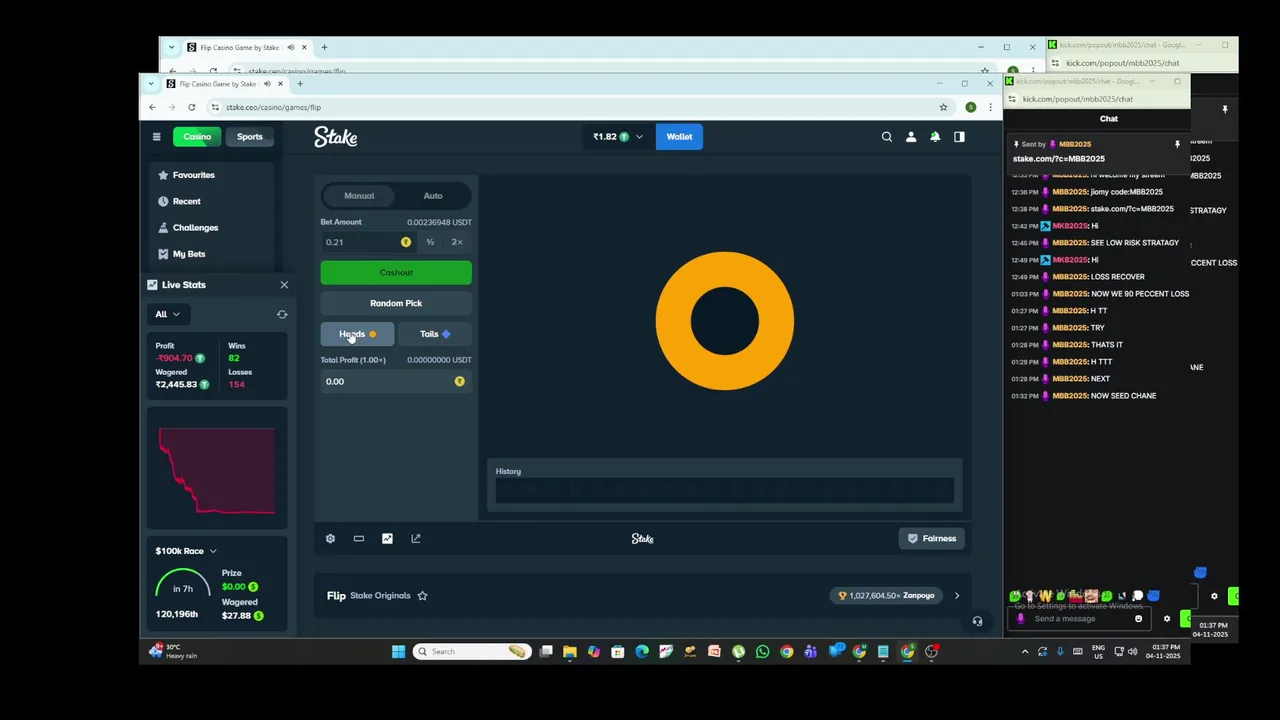Open the Wallet
The height and width of the screenshot is (720, 1280).
click(x=679, y=137)
